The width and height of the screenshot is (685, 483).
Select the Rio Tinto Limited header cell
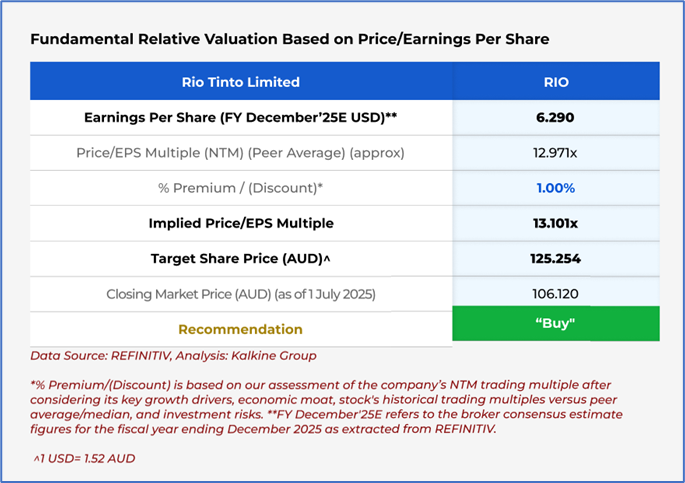(241, 82)
